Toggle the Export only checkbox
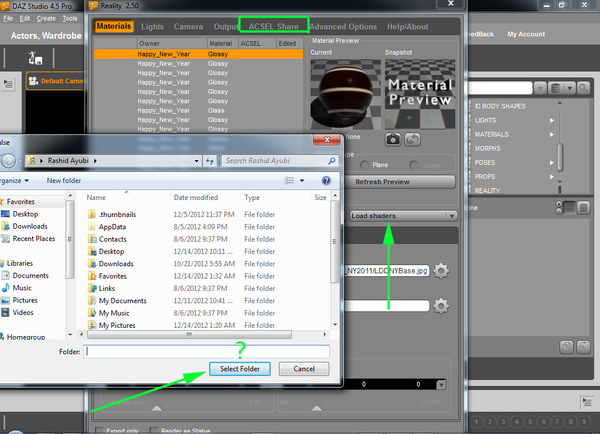600x434 pixels. (99, 430)
